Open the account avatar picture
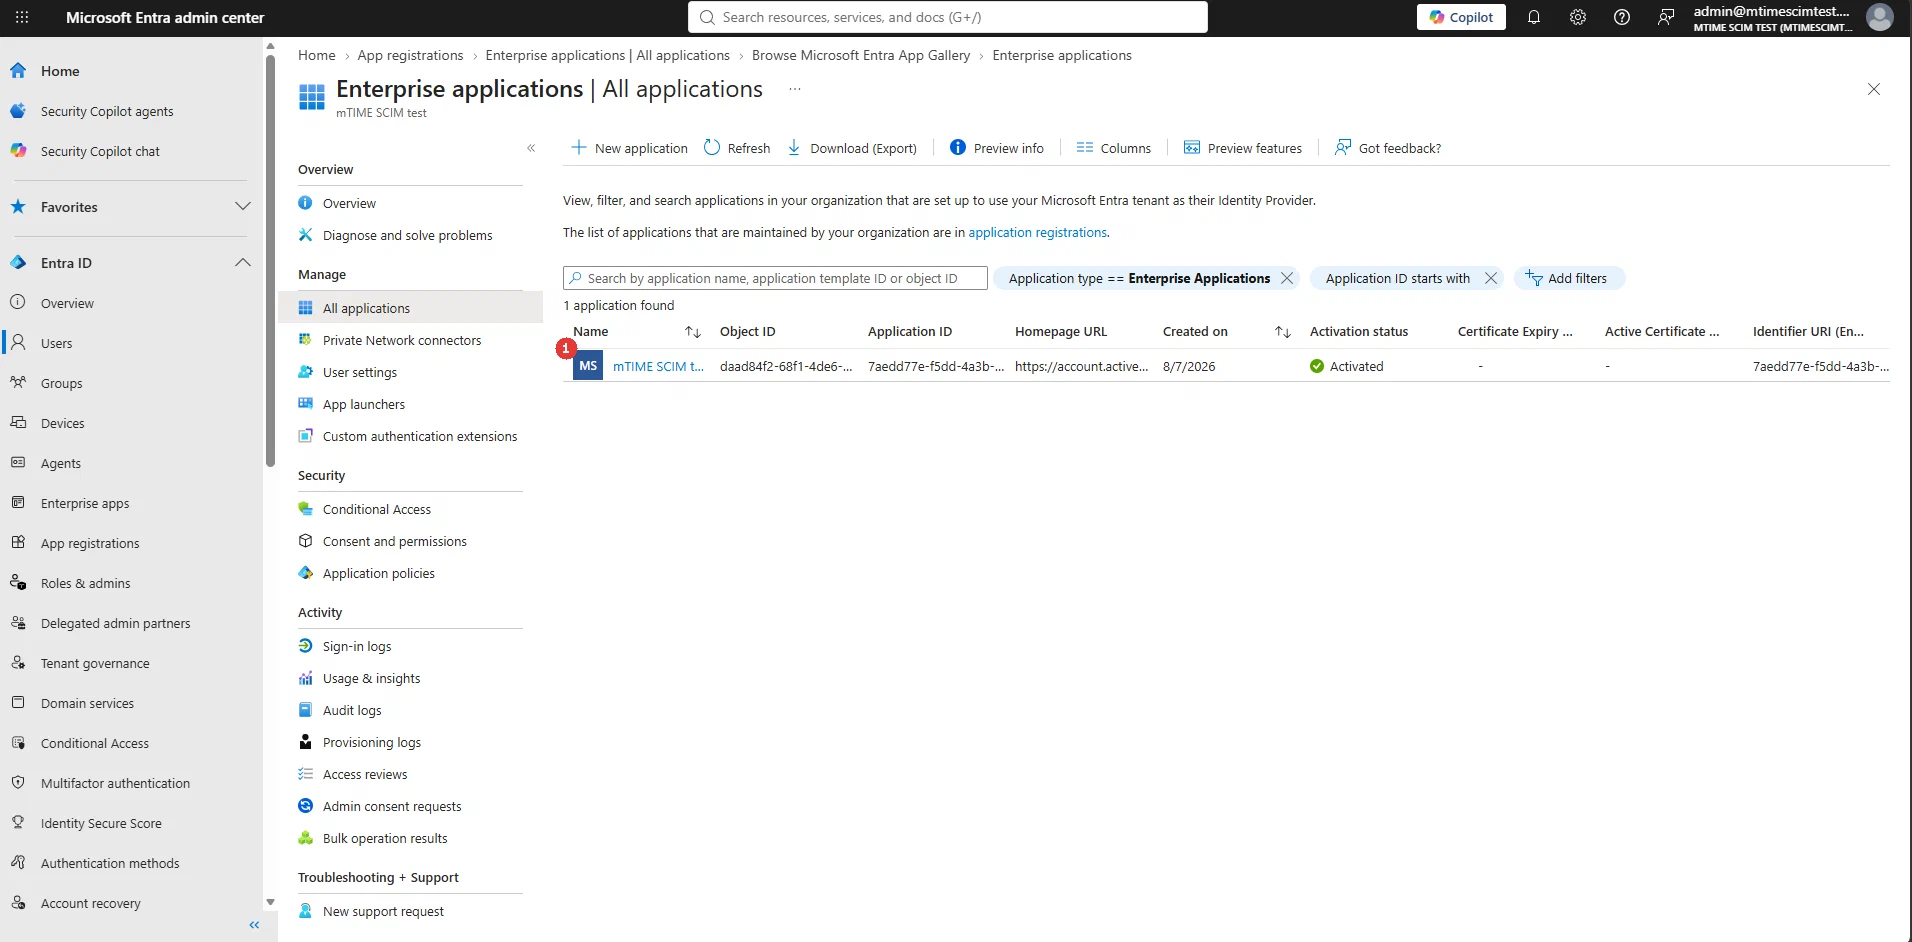The height and width of the screenshot is (942, 1912). coord(1879,17)
